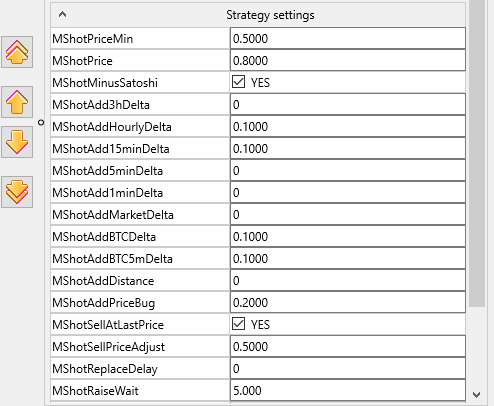Select the MShotRaiseWait 5.000 field
Viewport: 494px width, 406px height.
(348, 391)
